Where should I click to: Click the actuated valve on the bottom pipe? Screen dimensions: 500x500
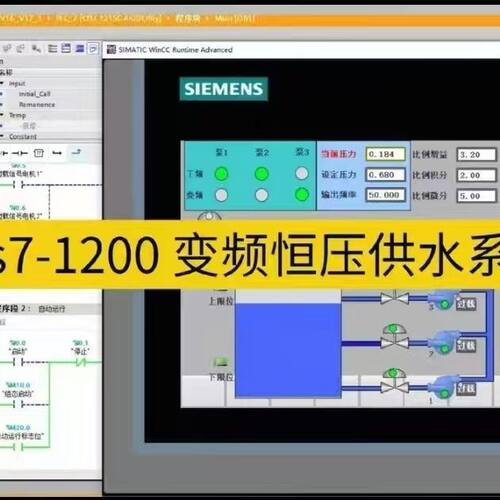pos(394,381)
